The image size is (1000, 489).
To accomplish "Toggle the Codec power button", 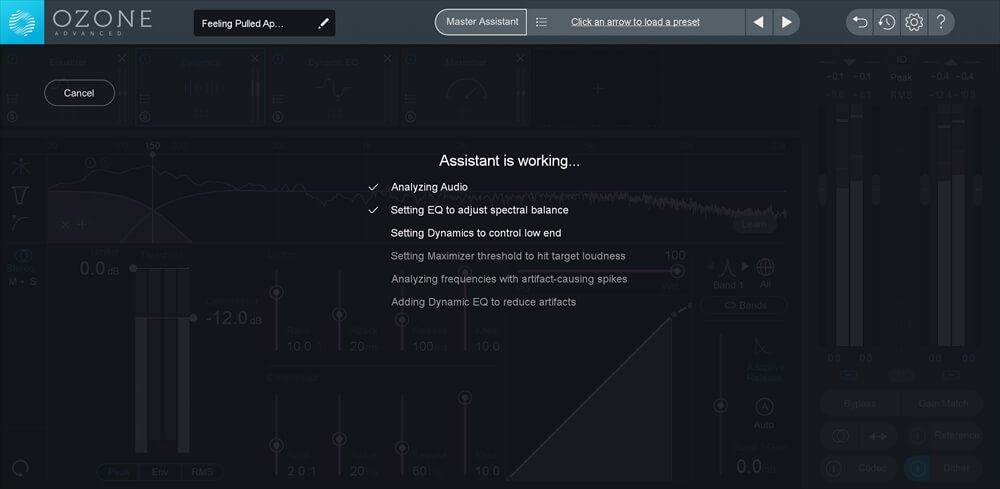I will [x=834, y=469].
